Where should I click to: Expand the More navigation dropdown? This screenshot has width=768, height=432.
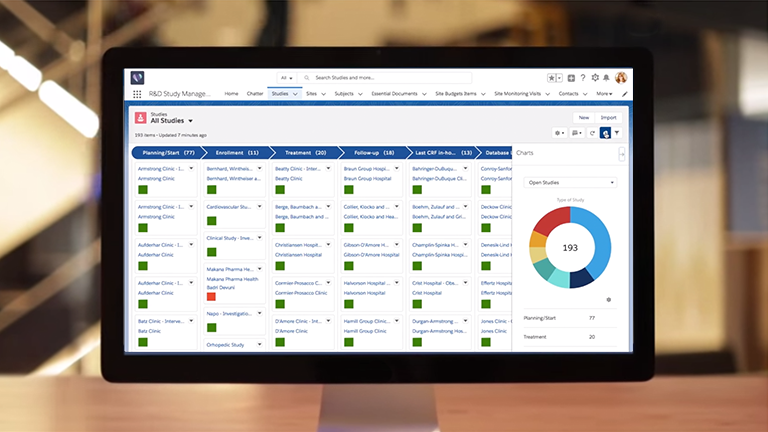click(x=604, y=94)
